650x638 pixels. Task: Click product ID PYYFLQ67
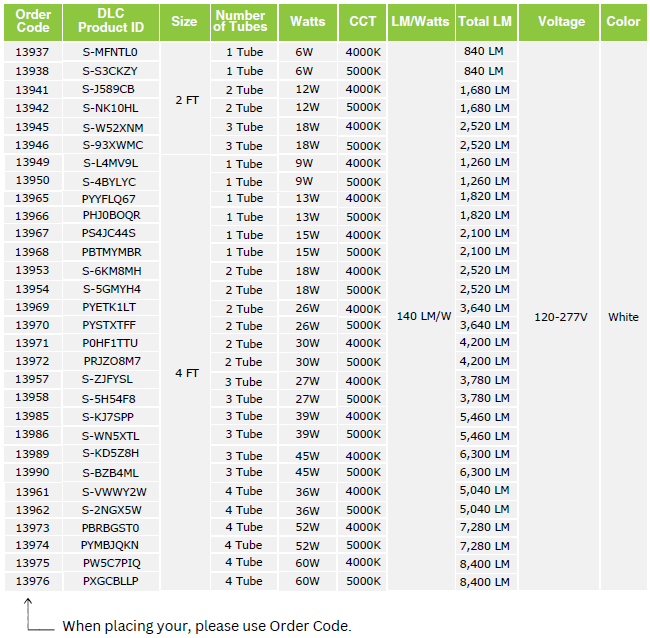(109, 199)
